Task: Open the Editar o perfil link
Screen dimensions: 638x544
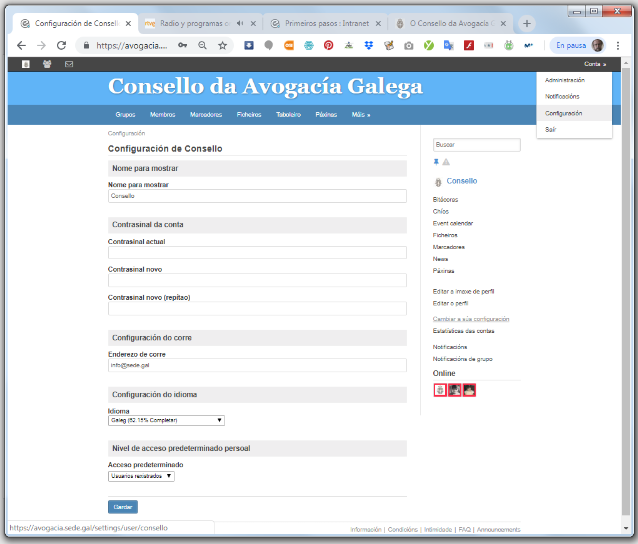Action: (x=449, y=302)
